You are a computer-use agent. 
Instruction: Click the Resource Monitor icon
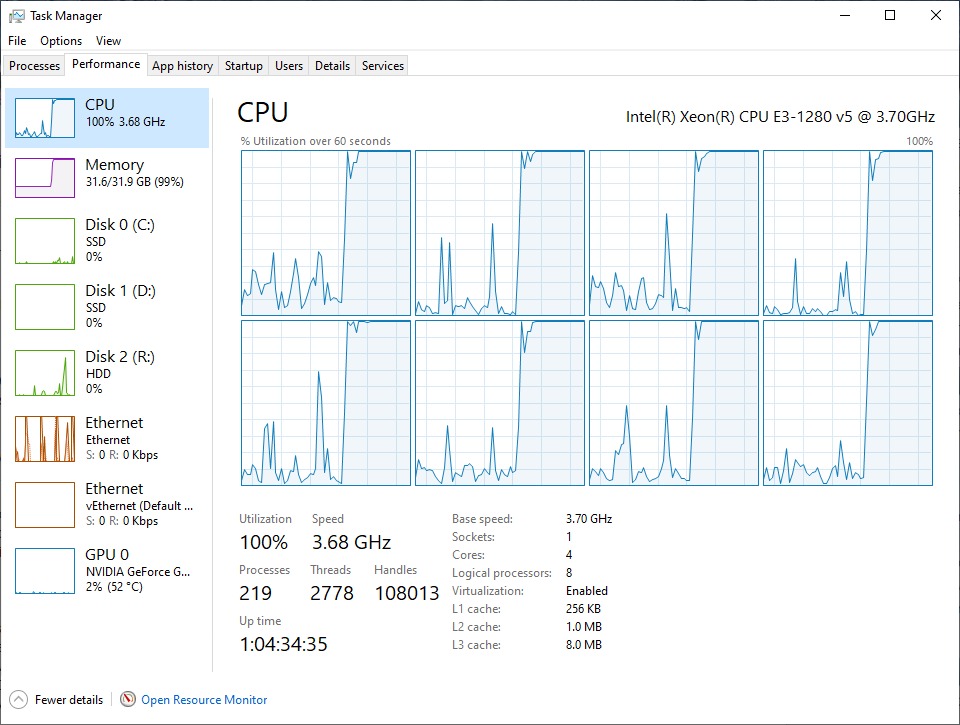(128, 700)
